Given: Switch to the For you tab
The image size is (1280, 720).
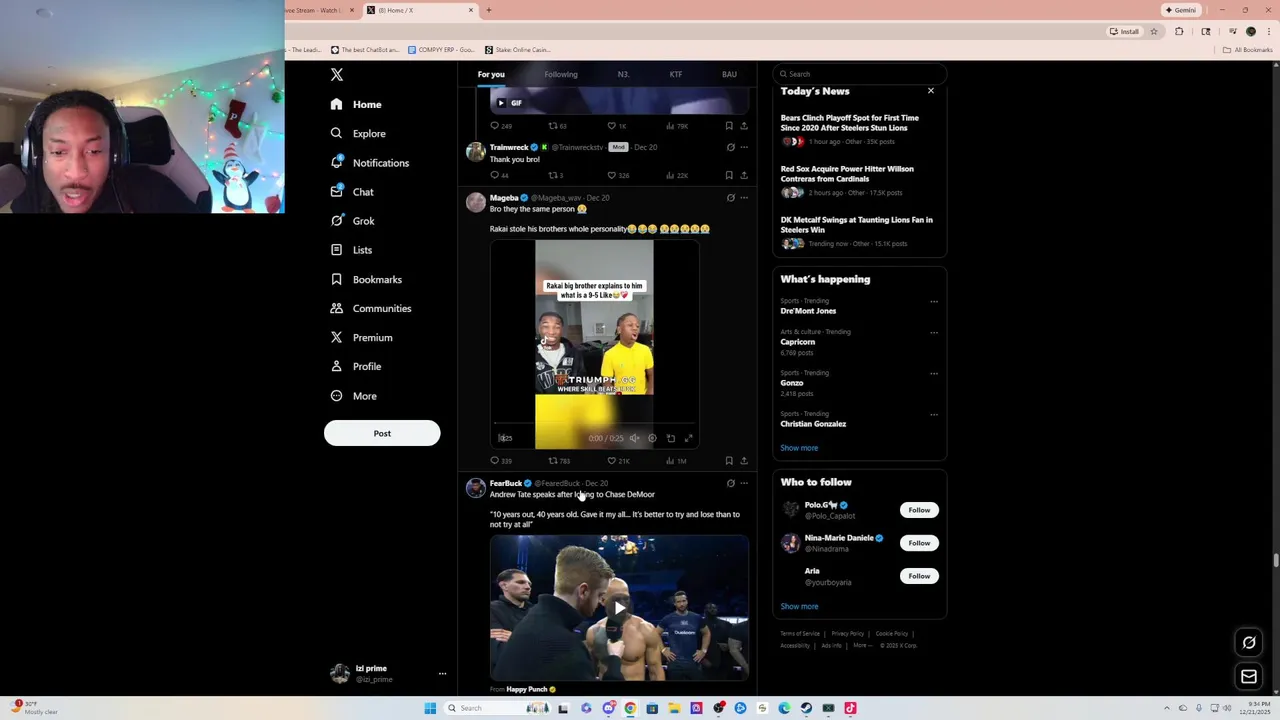Looking at the screenshot, I should [x=491, y=74].
